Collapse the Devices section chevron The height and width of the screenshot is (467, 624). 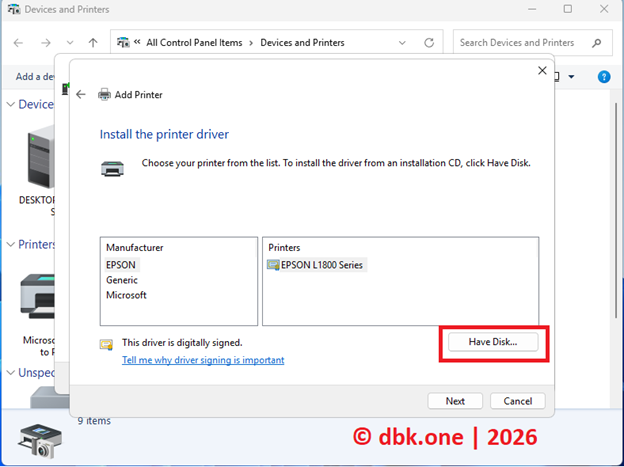point(11,104)
